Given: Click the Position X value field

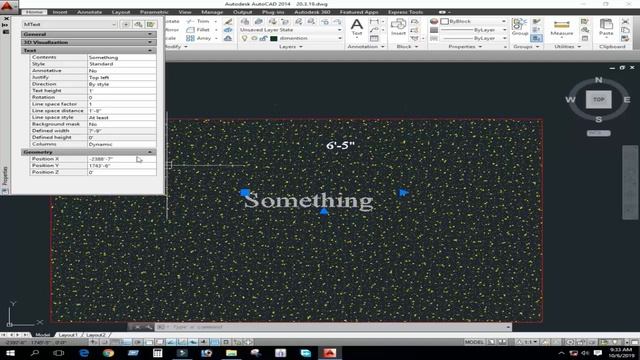Looking at the screenshot, I should point(122,159).
